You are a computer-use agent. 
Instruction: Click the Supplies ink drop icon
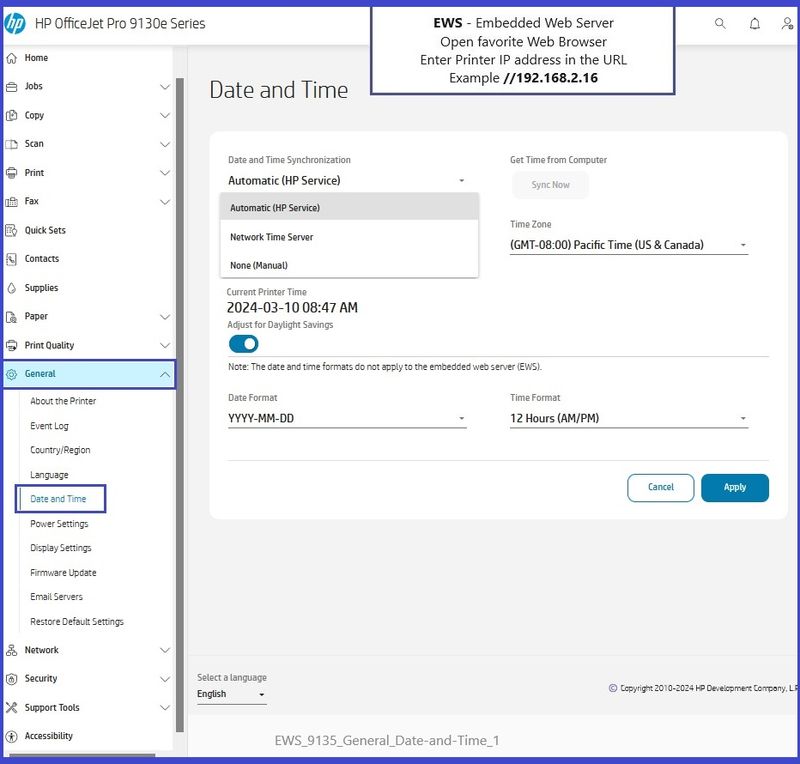pos(12,288)
